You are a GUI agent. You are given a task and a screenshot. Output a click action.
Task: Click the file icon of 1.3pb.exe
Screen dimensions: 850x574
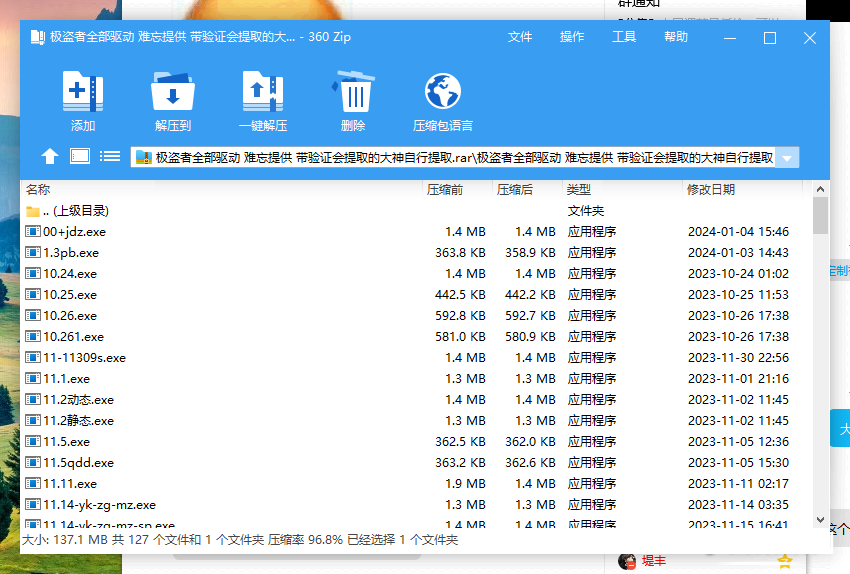[x=33, y=253]
